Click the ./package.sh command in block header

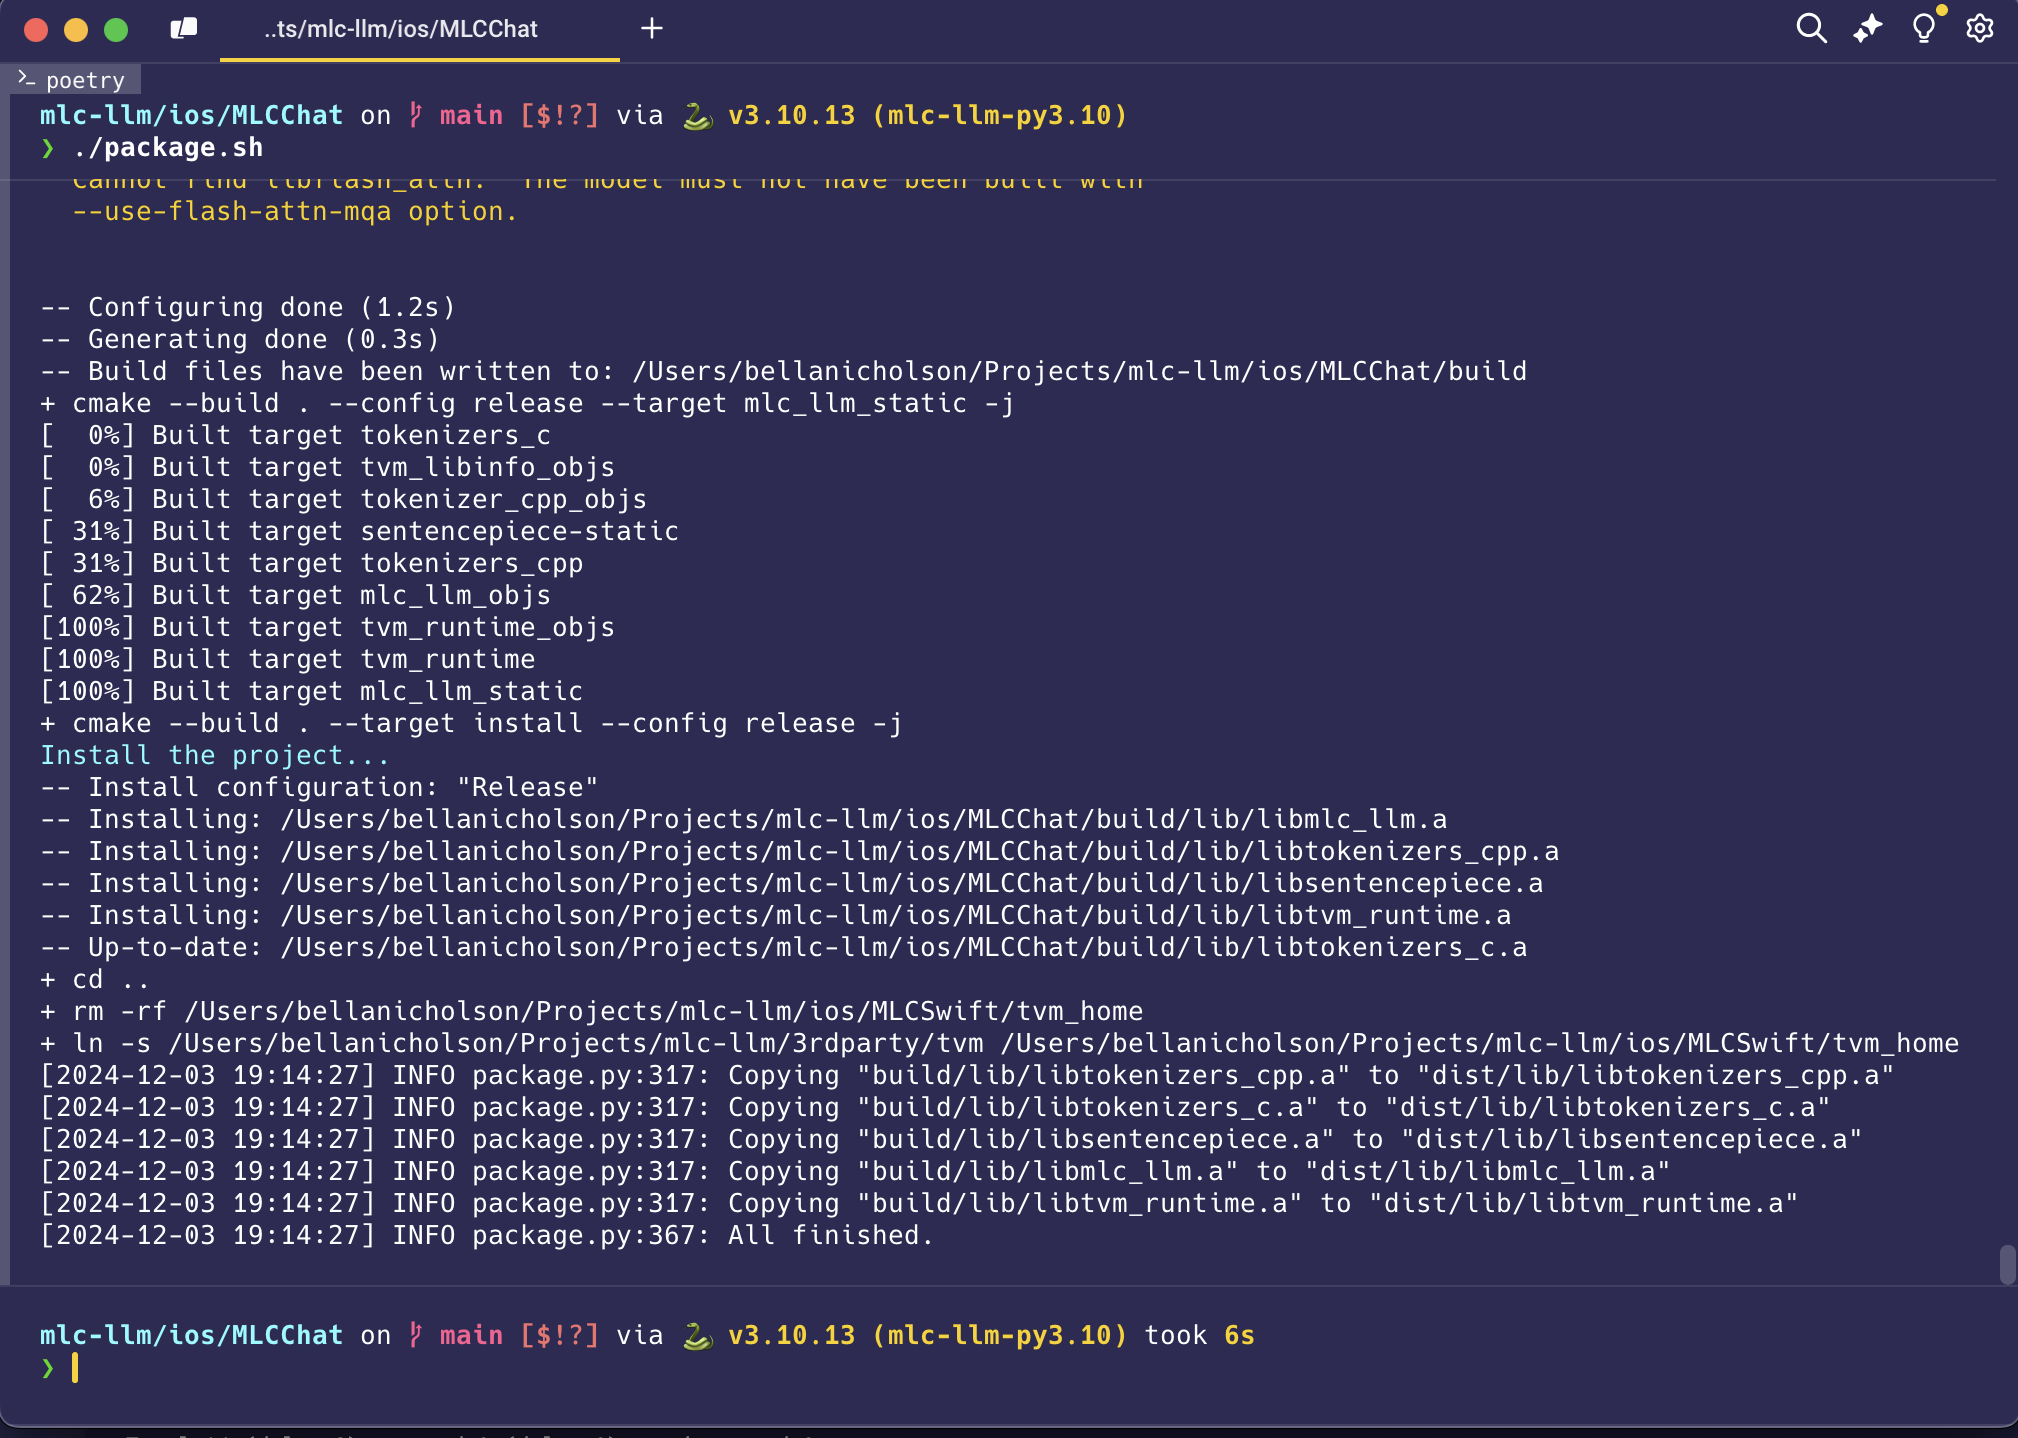167,148
